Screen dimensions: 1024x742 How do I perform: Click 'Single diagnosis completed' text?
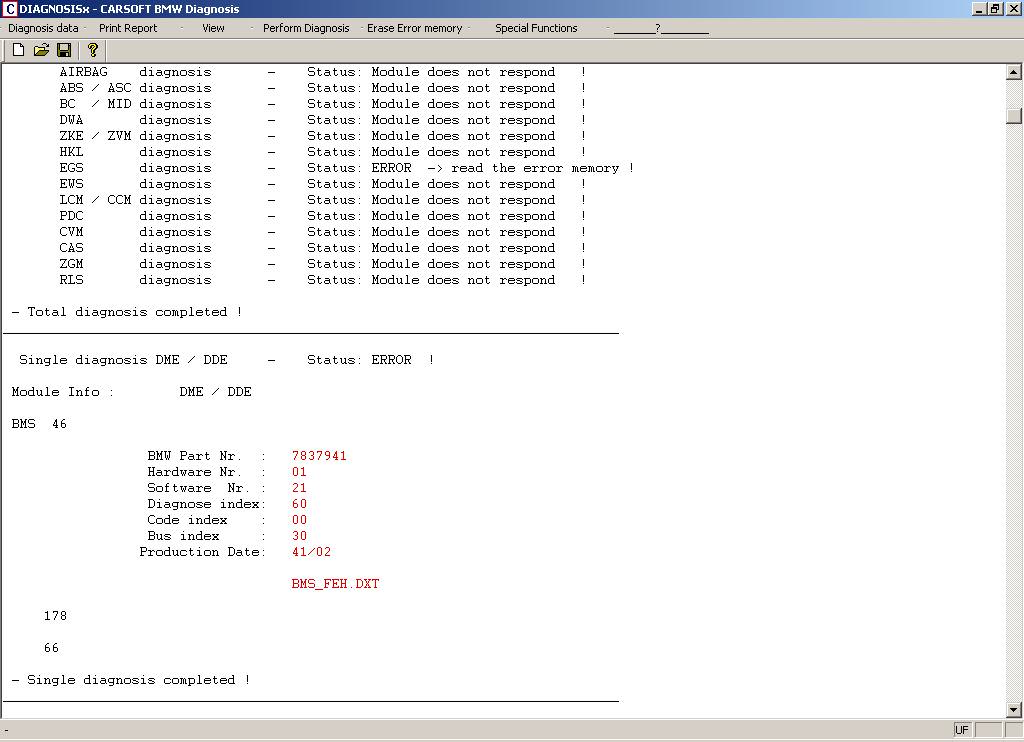131,680
